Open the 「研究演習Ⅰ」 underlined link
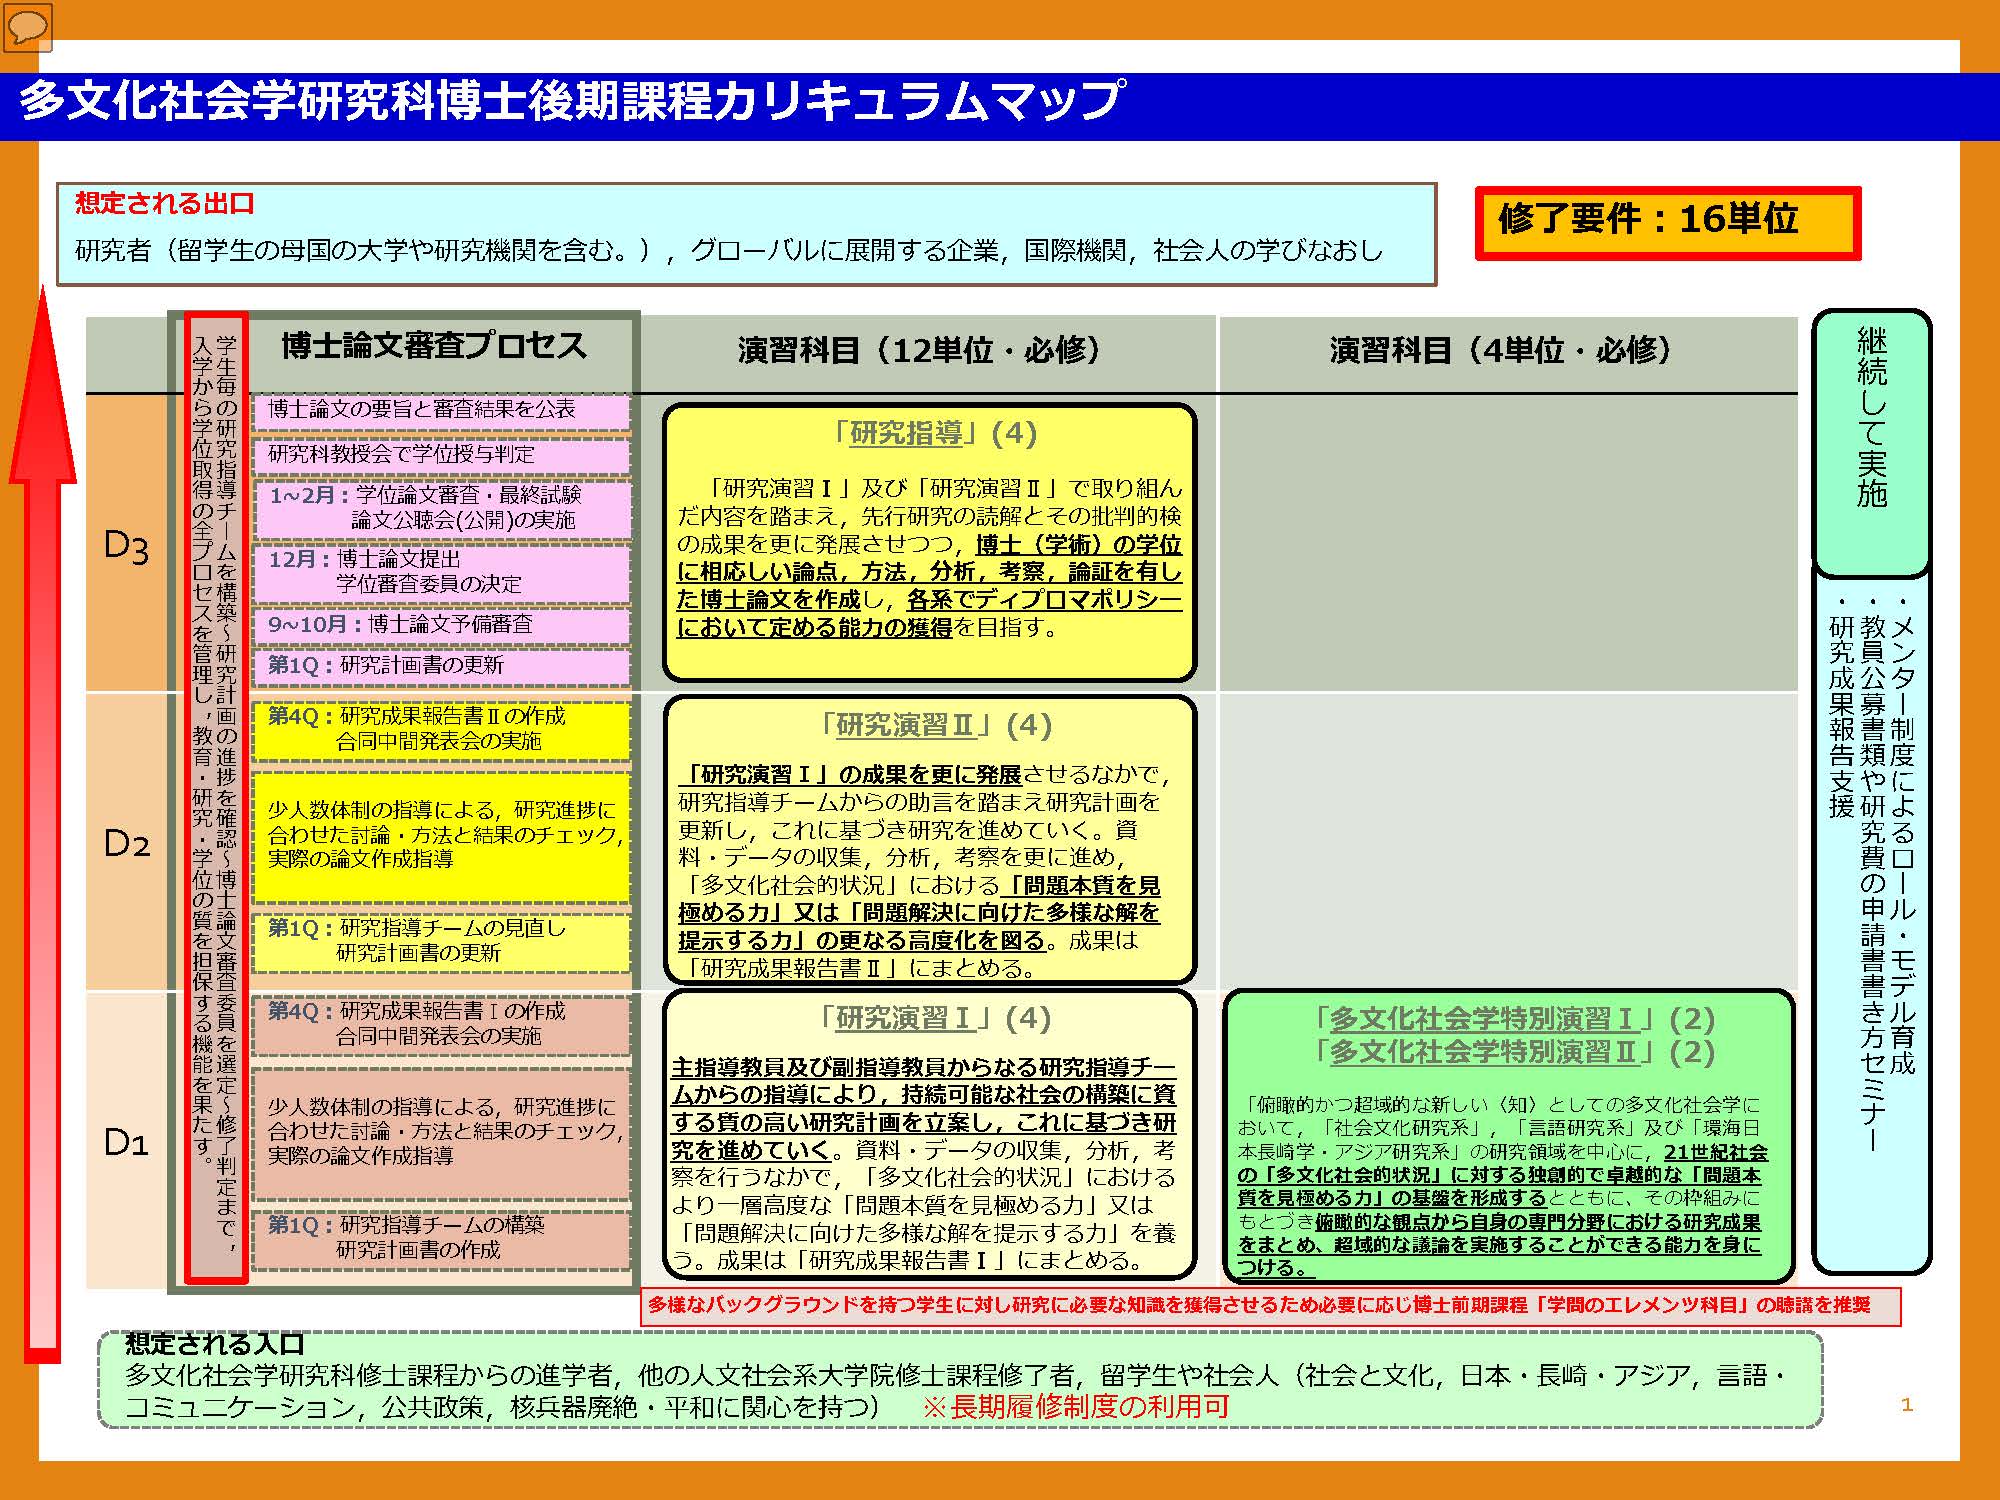The image size is (2000, 1500). [903, 1018]
